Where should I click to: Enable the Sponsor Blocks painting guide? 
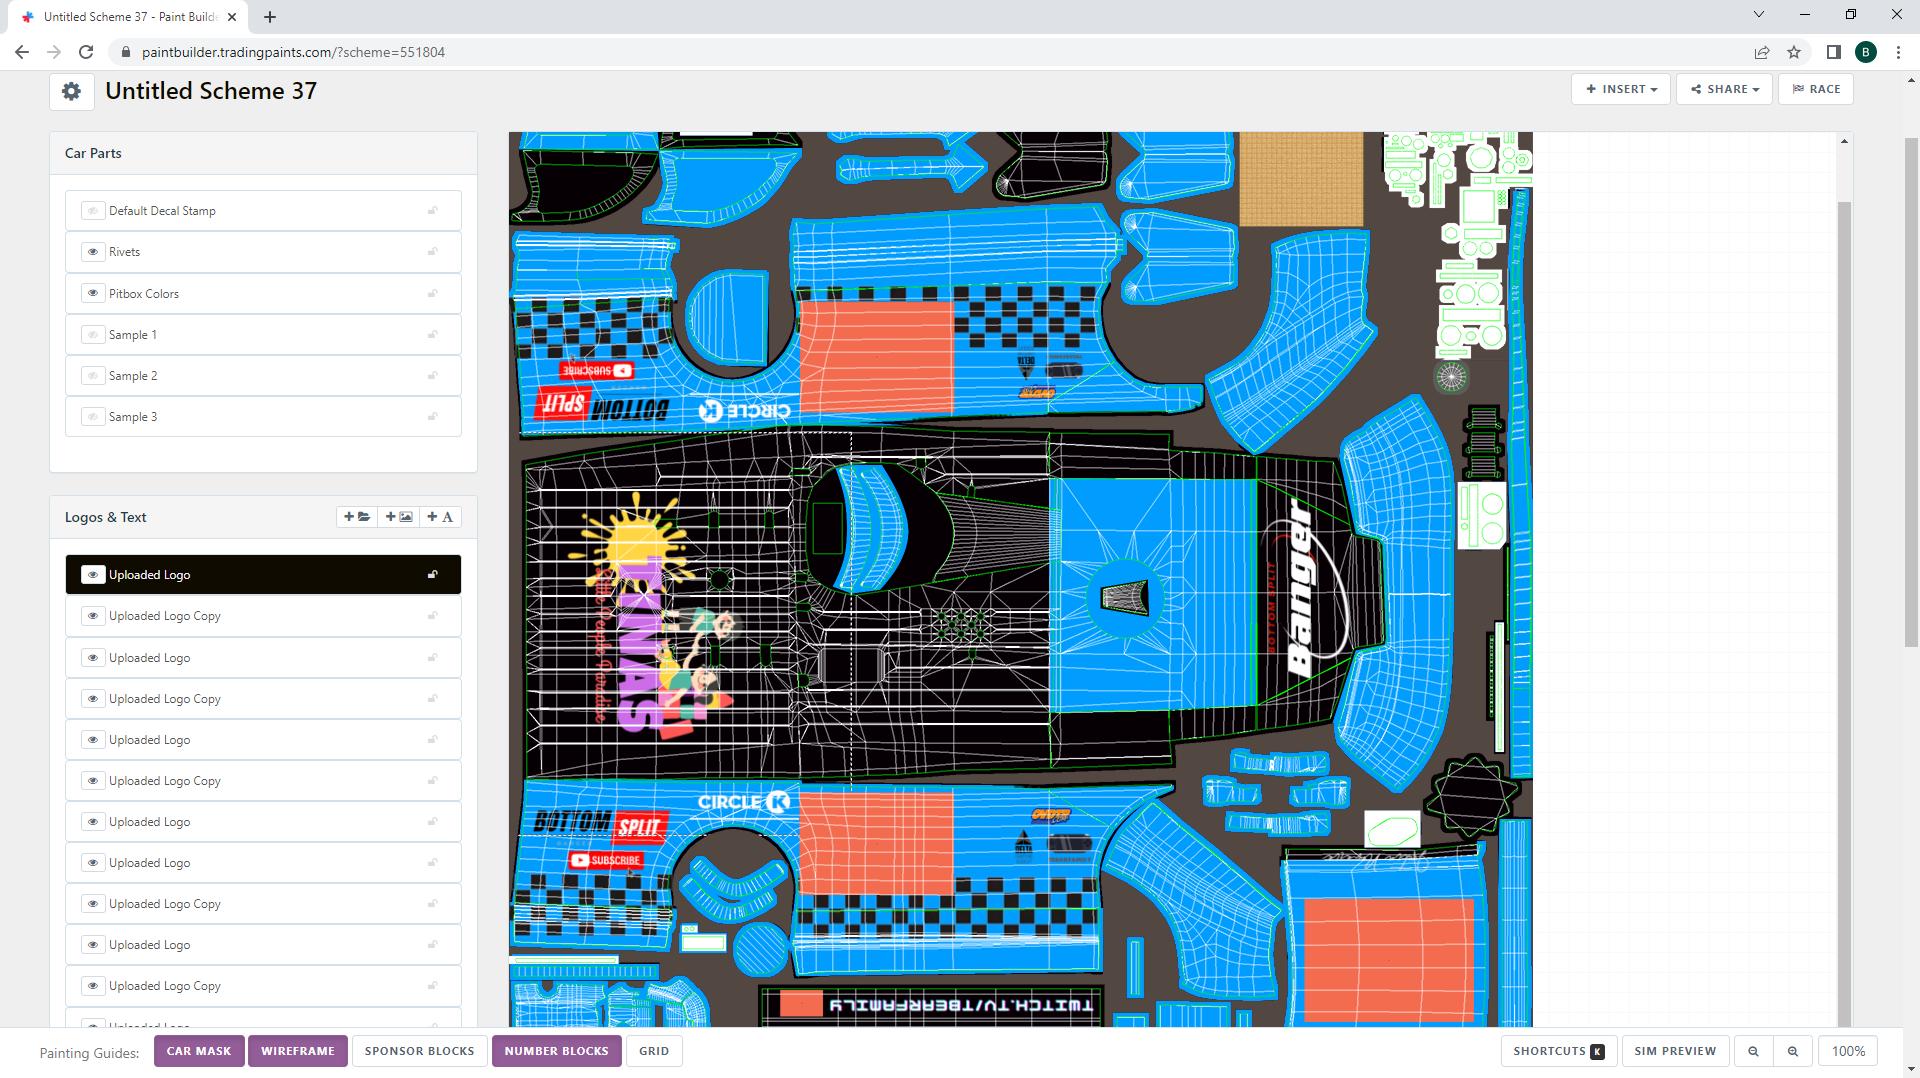click(419, 1051)
